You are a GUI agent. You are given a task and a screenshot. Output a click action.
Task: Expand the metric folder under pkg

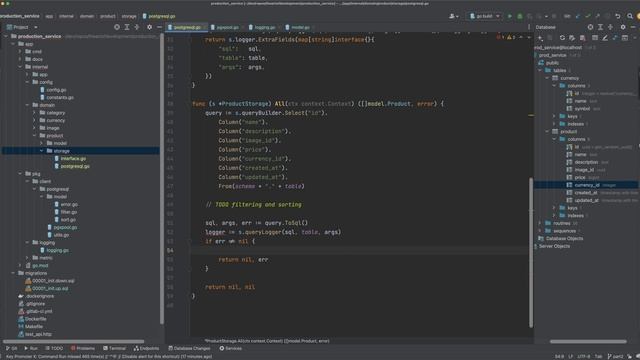(27, 258)
